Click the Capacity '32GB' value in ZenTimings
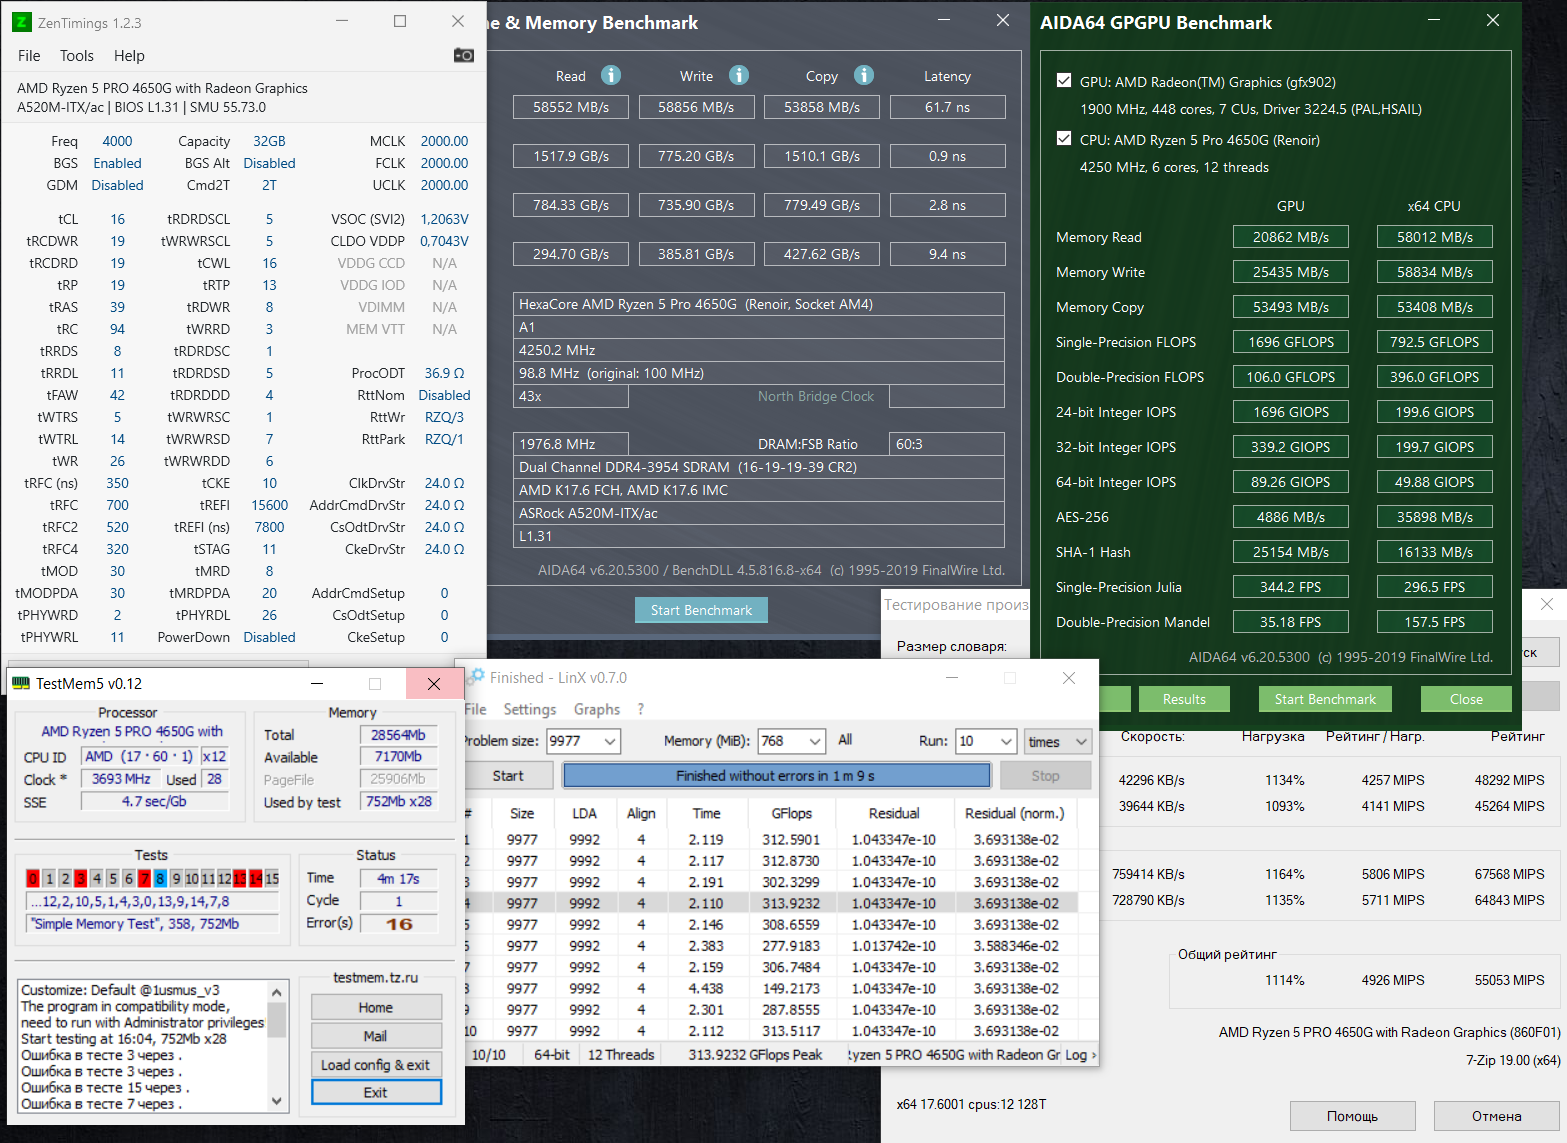Viewport: 1567px width, 1143px height. point(269,141)
